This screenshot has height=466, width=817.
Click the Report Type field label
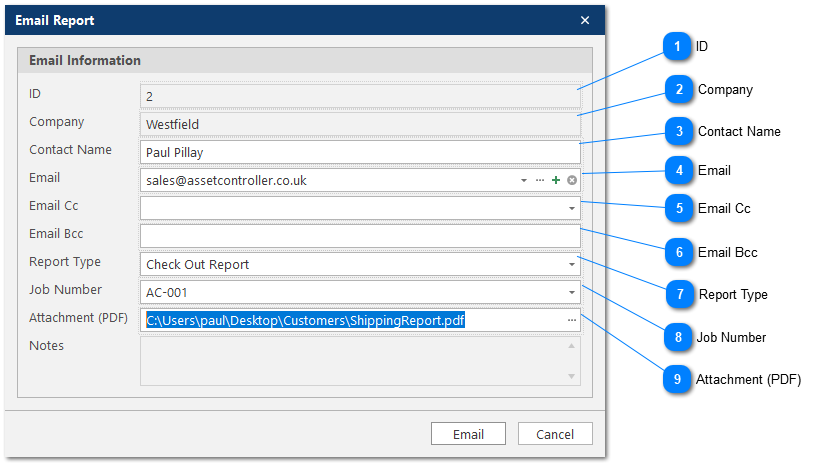[x=65, y=262]
